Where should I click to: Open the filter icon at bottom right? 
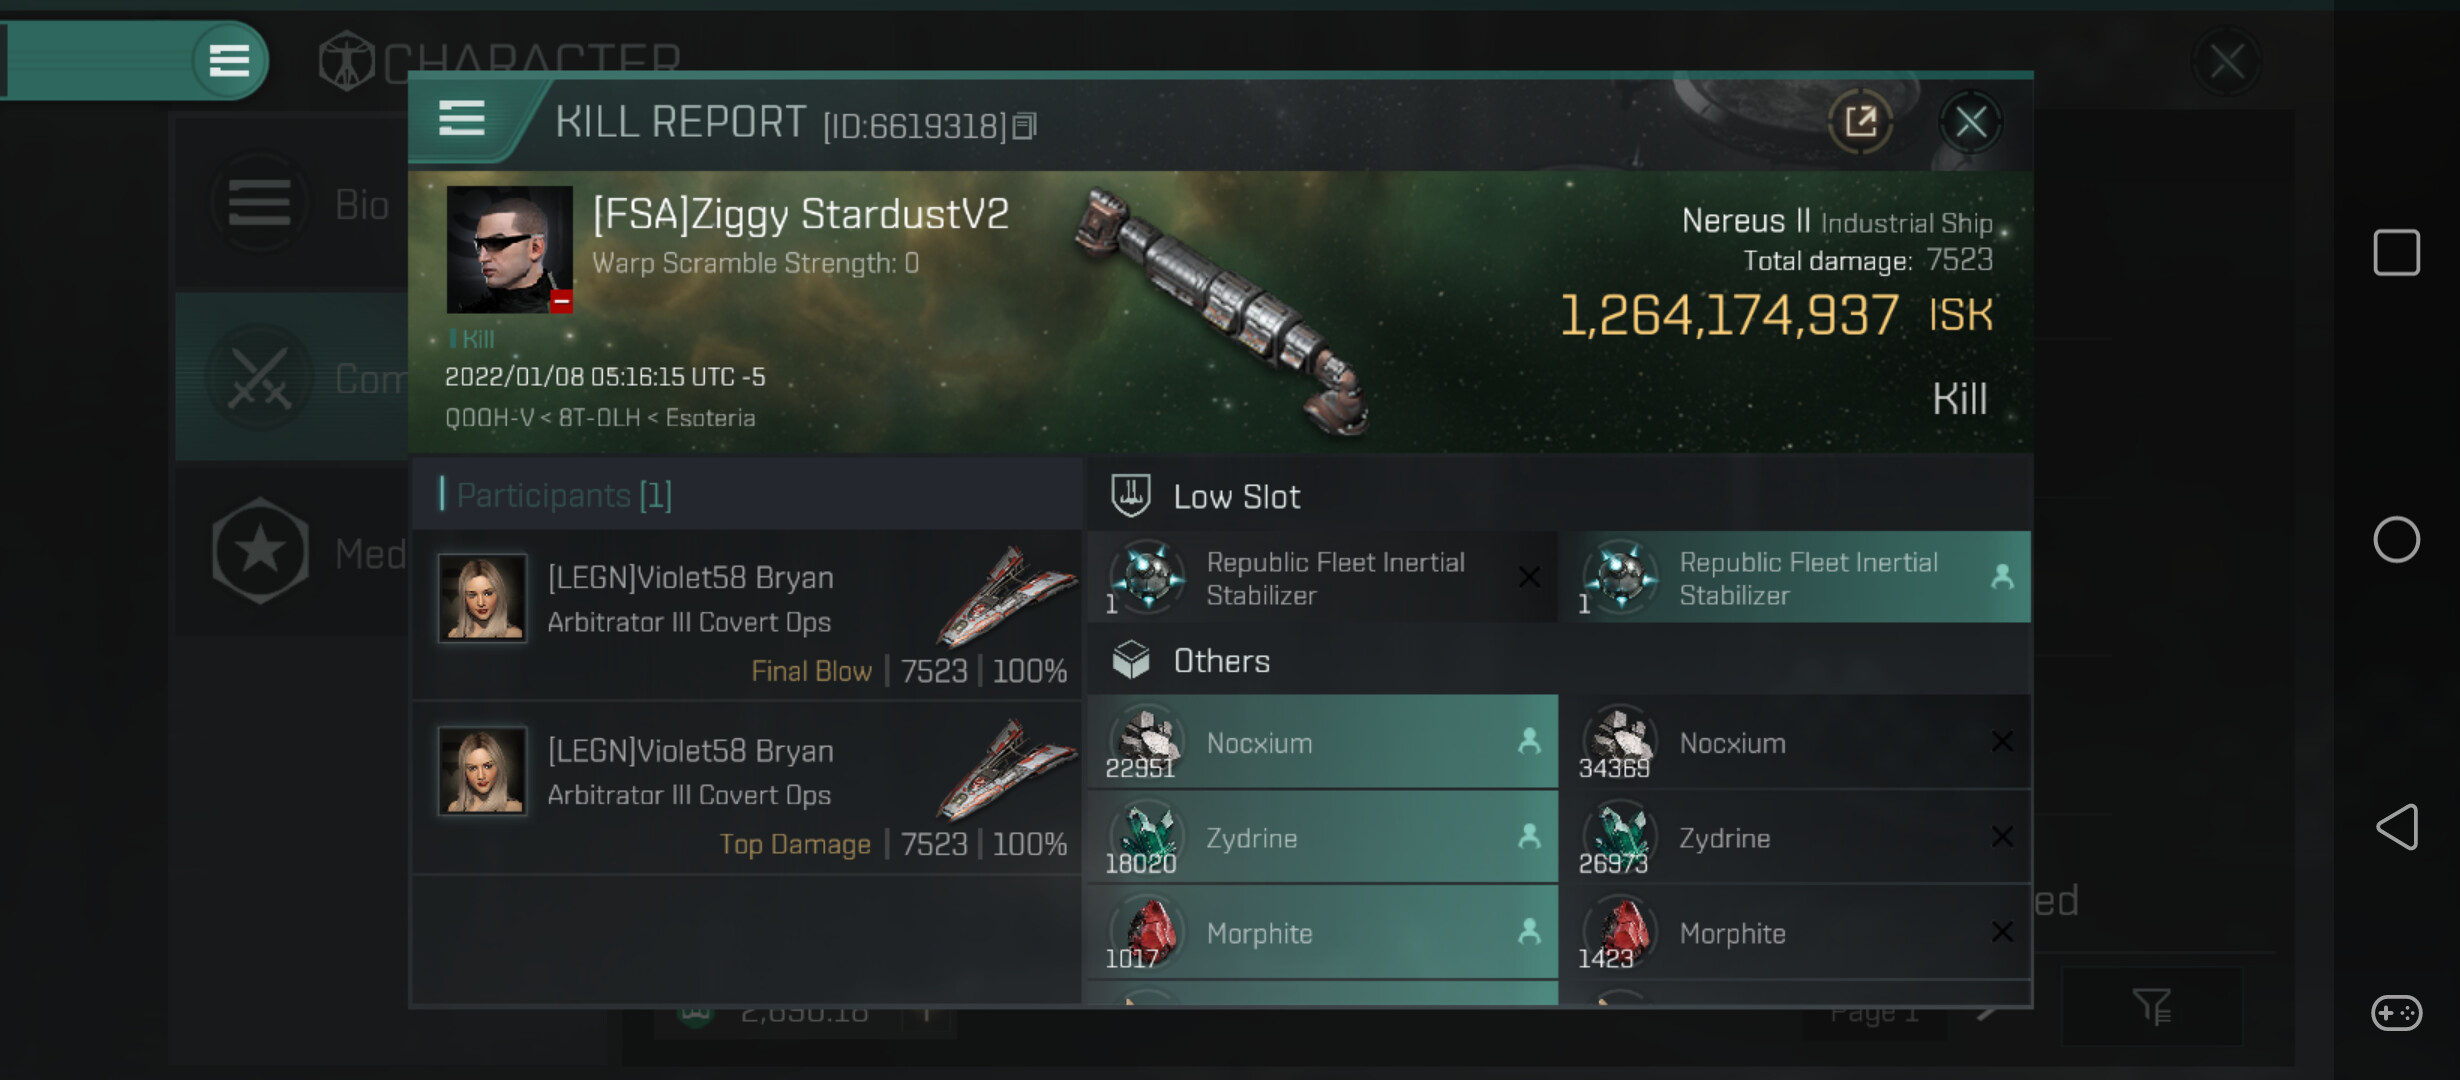click(x=2150, y=1006)
